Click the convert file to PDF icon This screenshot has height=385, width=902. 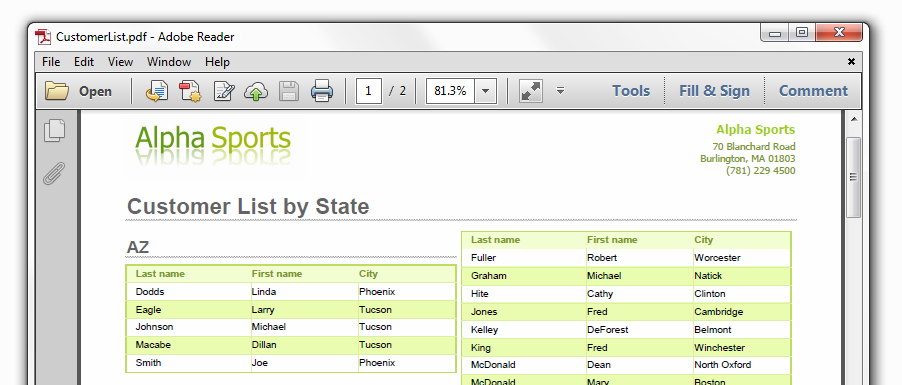pyautogui.click(x=156, y=91)
